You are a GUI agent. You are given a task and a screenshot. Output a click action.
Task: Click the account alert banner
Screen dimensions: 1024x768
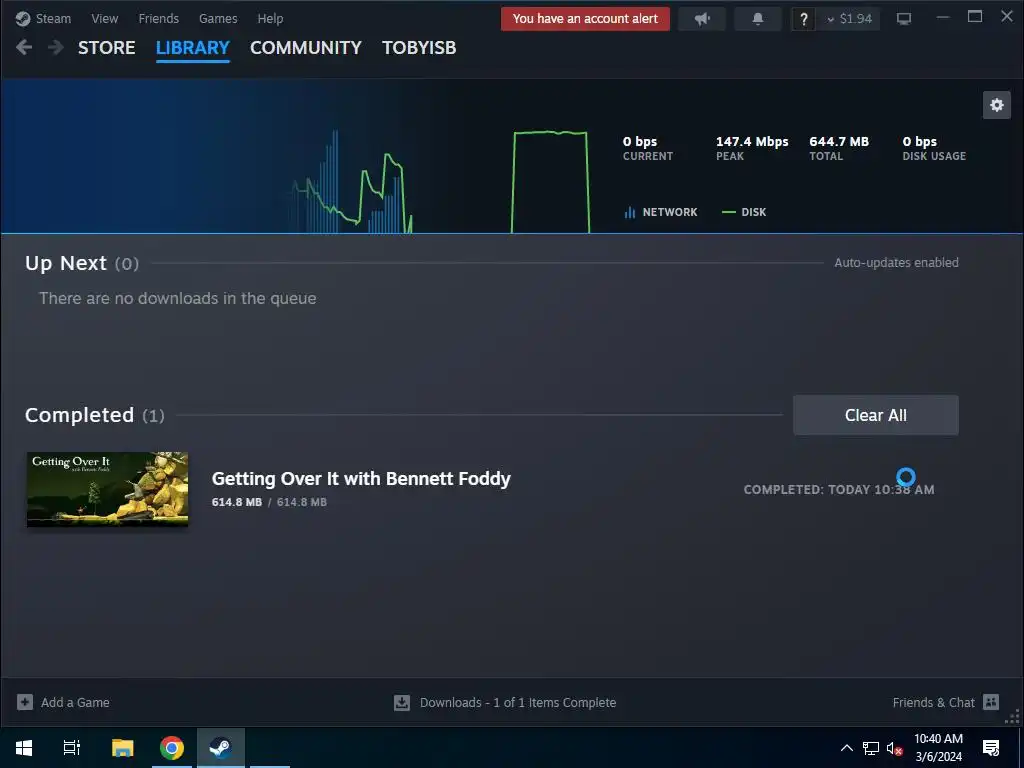(x=585, y=19)
